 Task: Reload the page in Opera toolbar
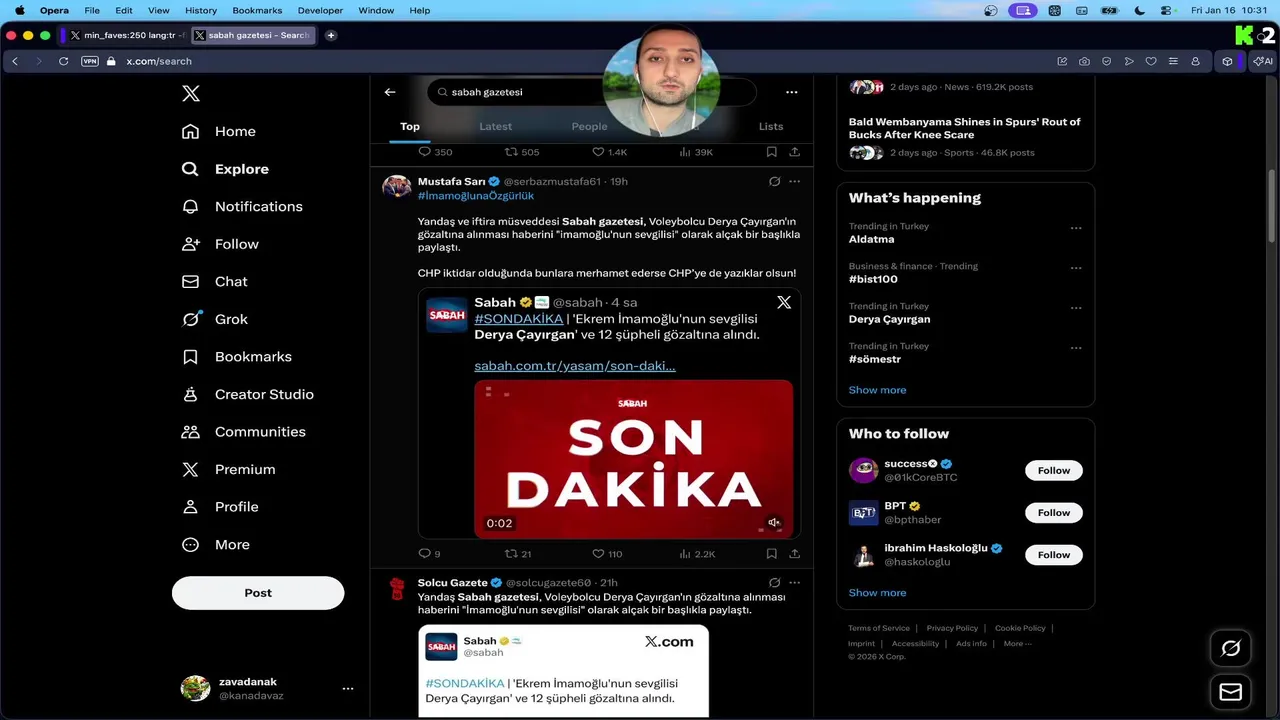click(63, 61)
